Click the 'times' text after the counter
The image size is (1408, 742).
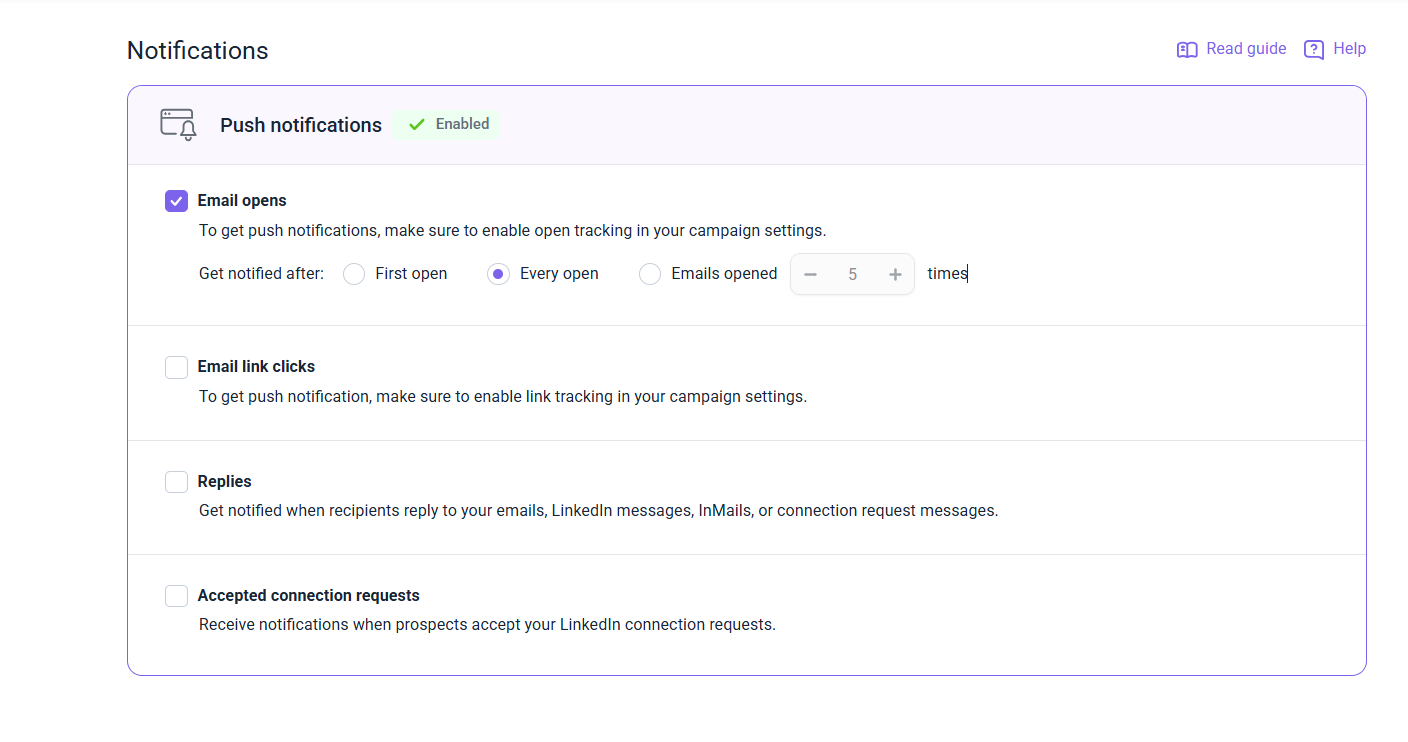click(x=947, y=274)
